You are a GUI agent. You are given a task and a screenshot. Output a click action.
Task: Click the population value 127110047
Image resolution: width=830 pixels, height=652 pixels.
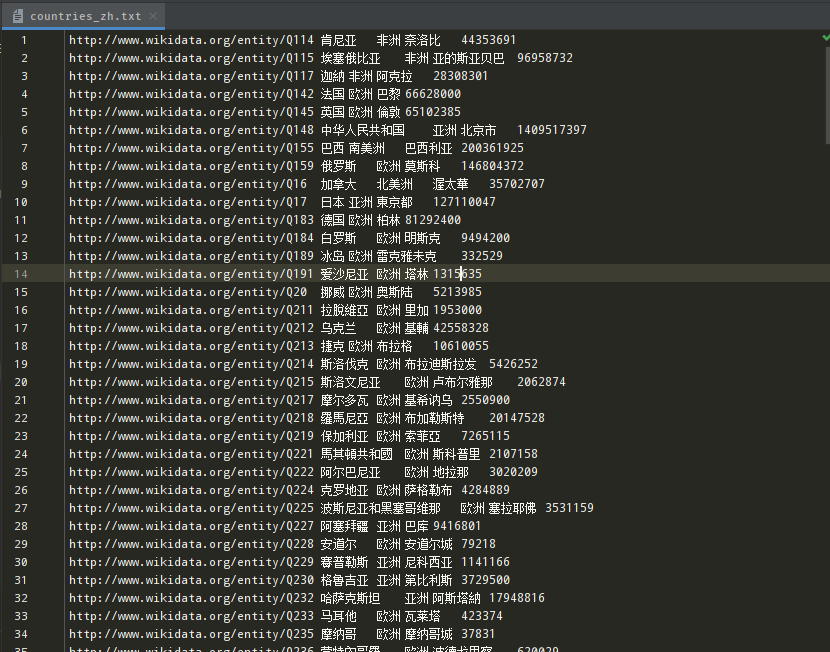pos(464,202)
